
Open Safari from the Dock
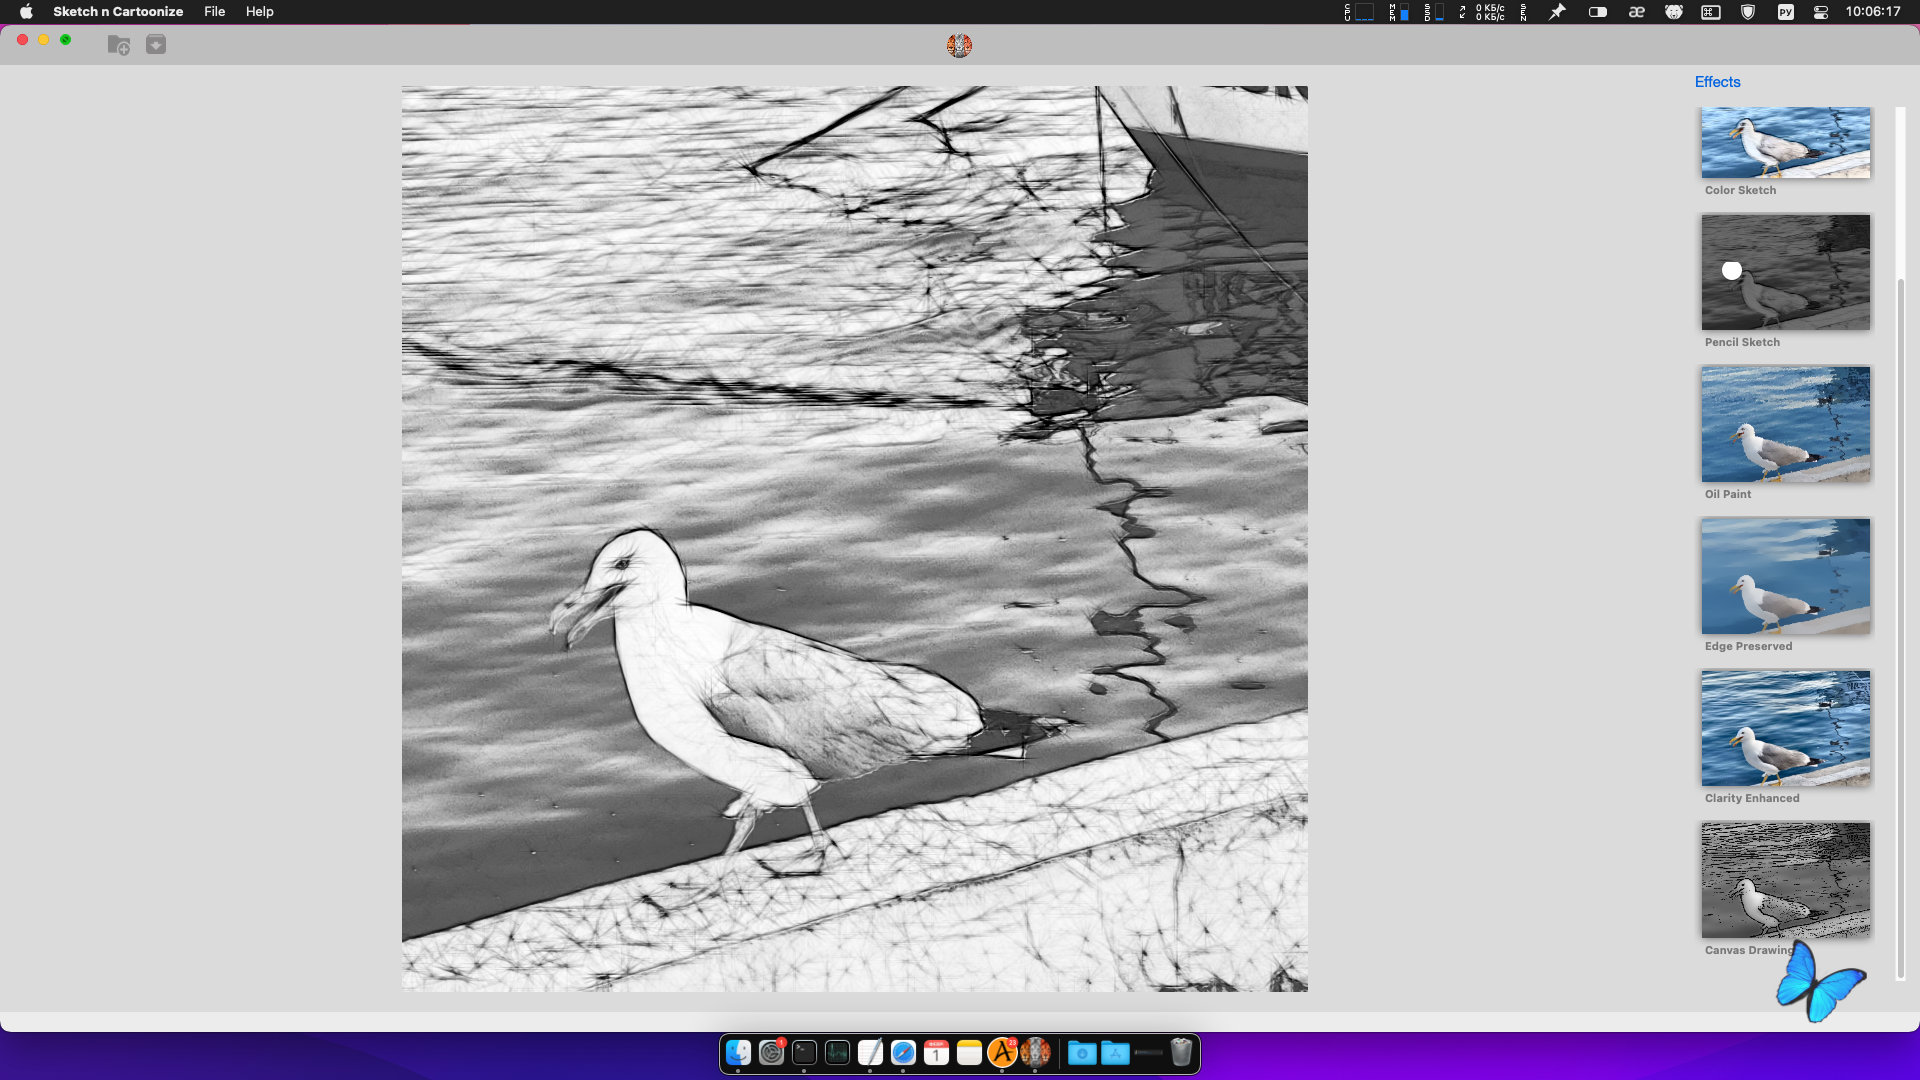(x=903, y=1053)
